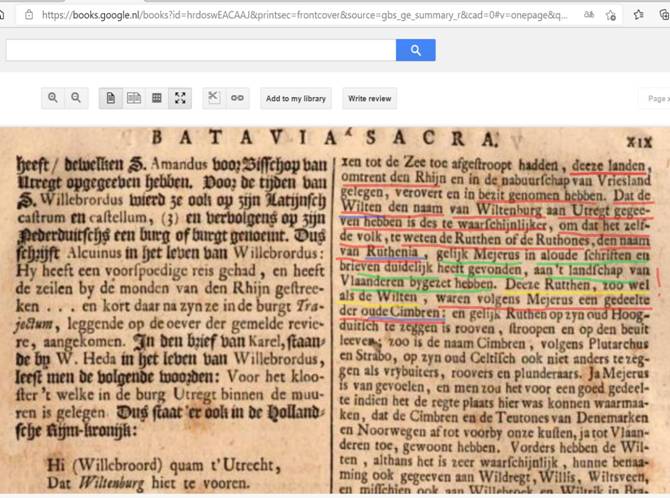
Task: Click the blue search button
Action: pyautogui.click(x=415, y=50)
